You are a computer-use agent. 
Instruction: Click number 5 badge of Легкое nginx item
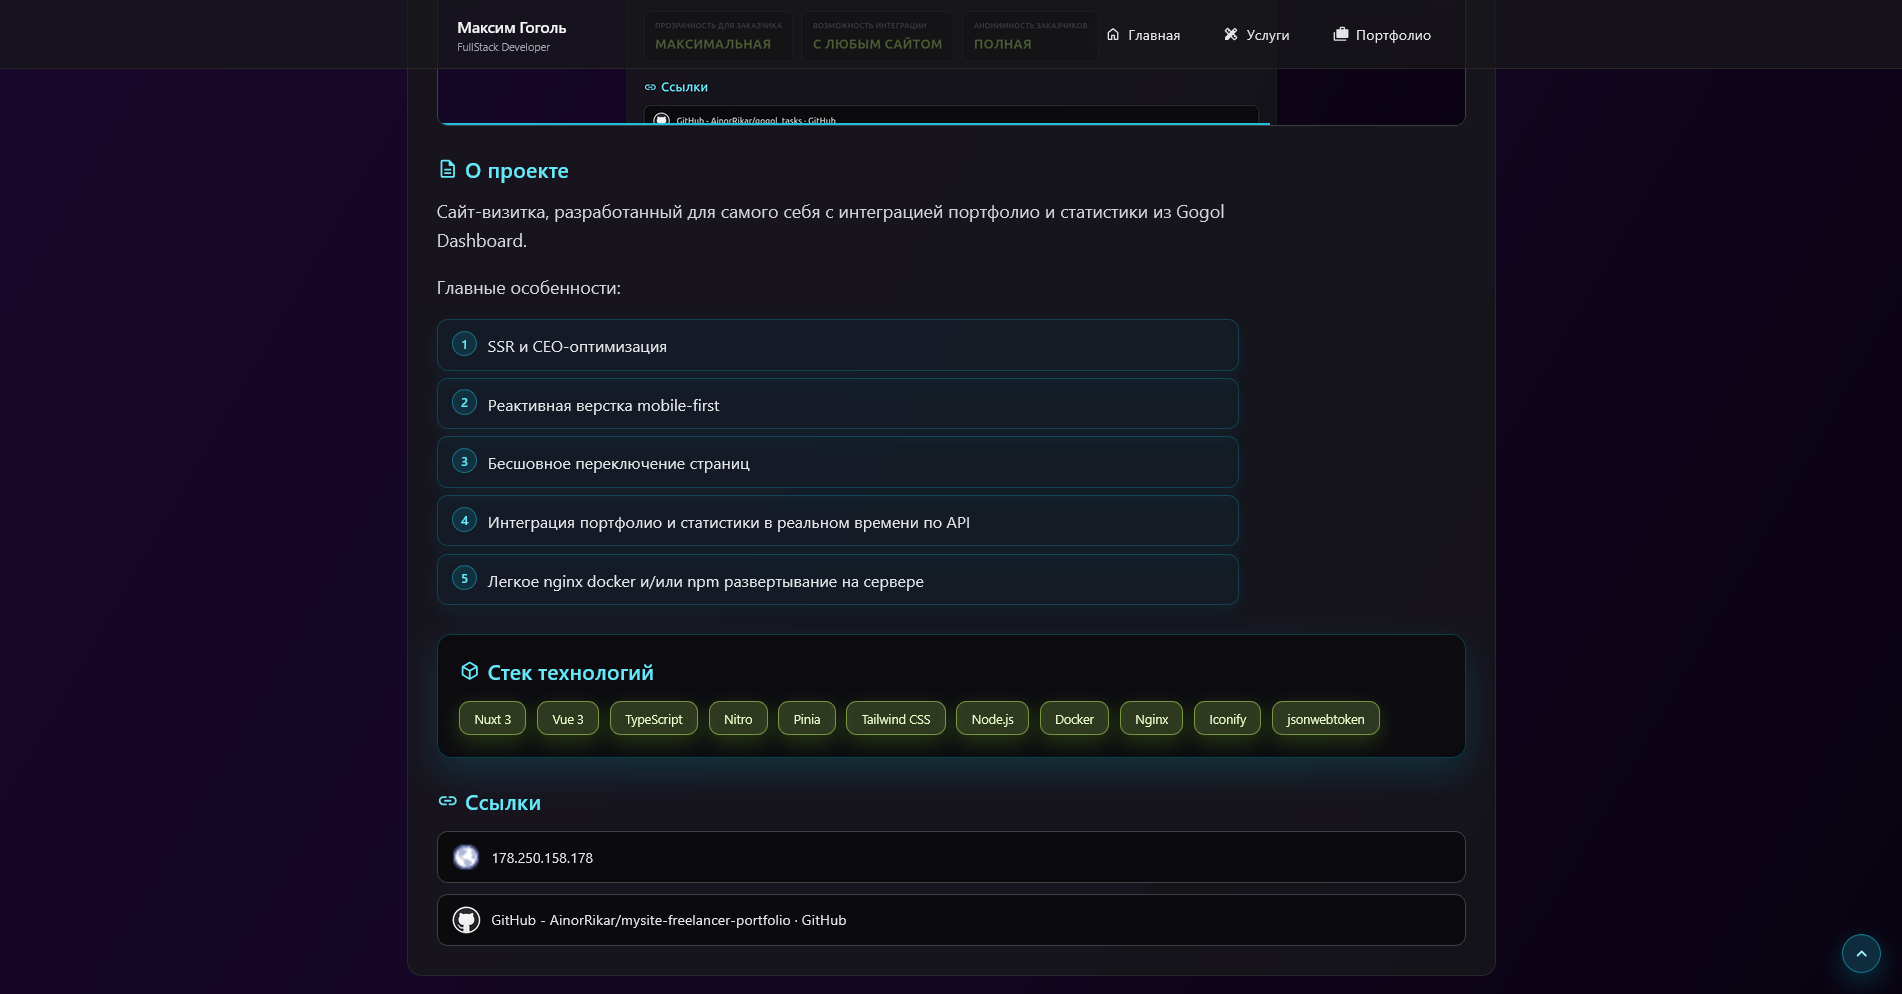click(x=464, y=578)
